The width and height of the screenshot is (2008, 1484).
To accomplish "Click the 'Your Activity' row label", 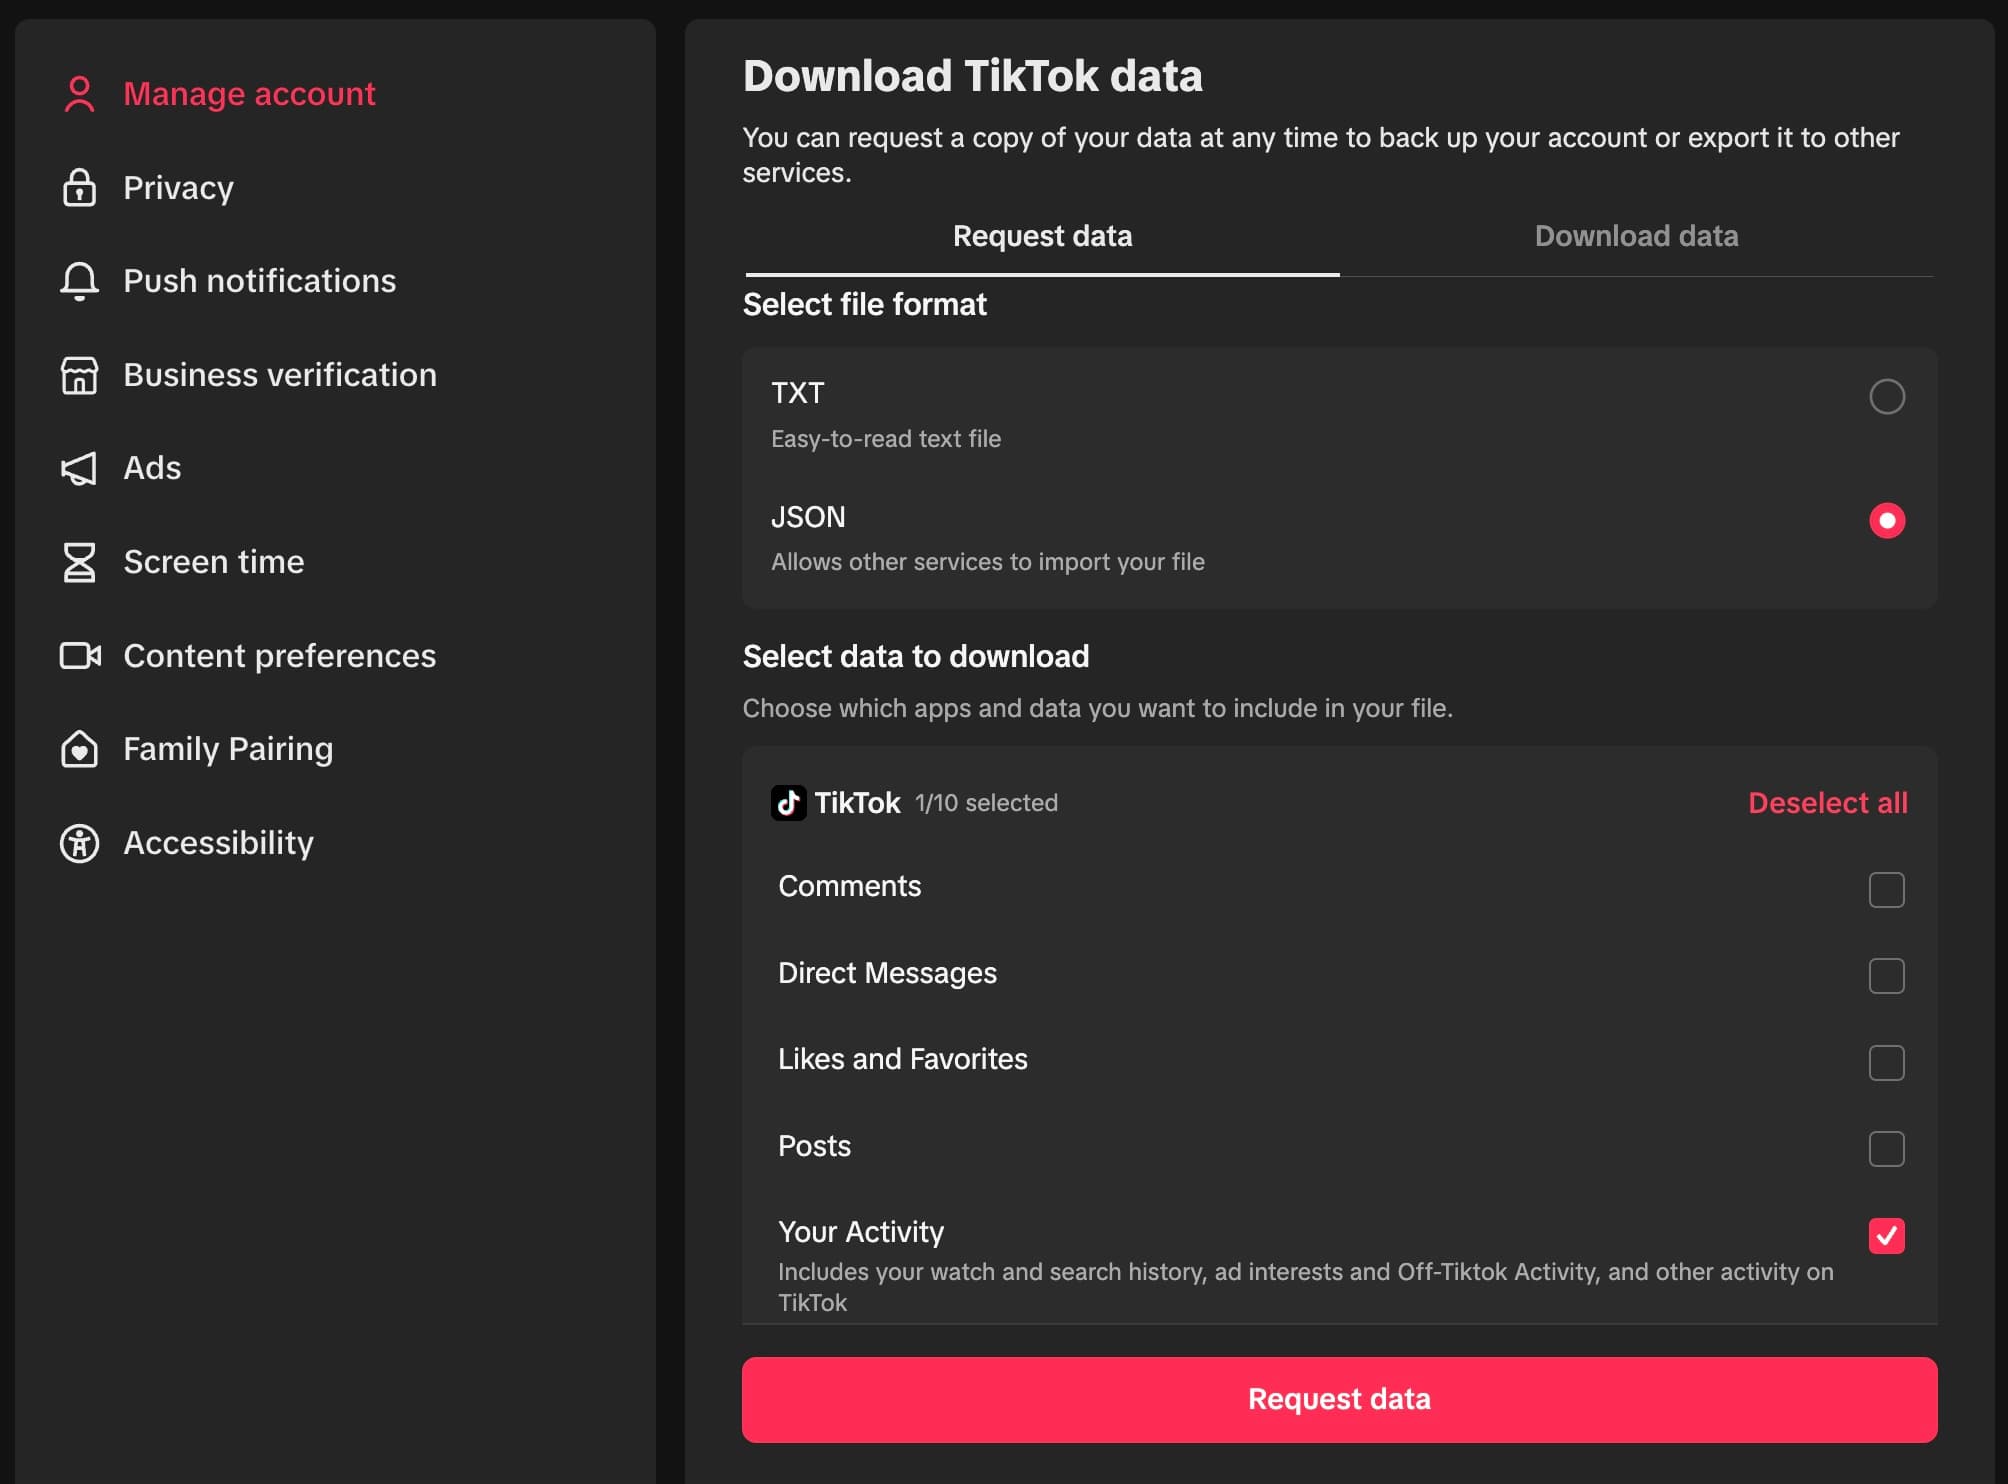I will [860, 1232].
